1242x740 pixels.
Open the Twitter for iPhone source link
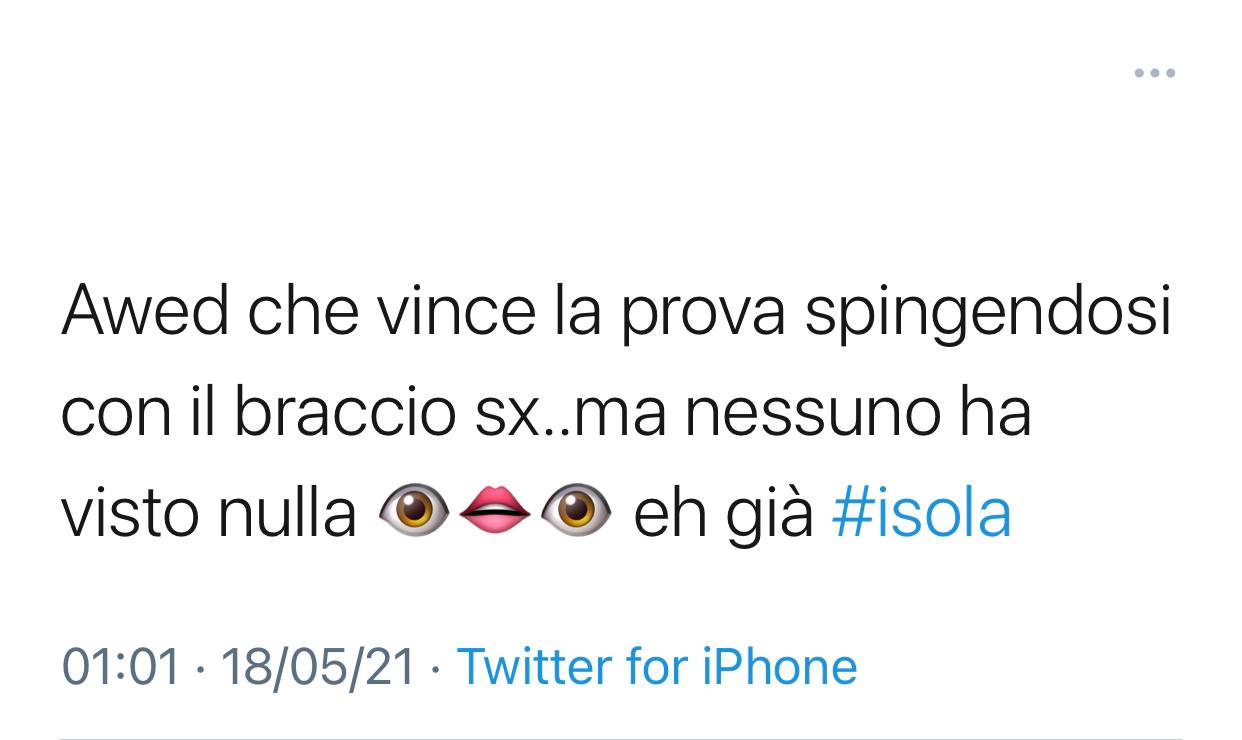tap(657, 666)
